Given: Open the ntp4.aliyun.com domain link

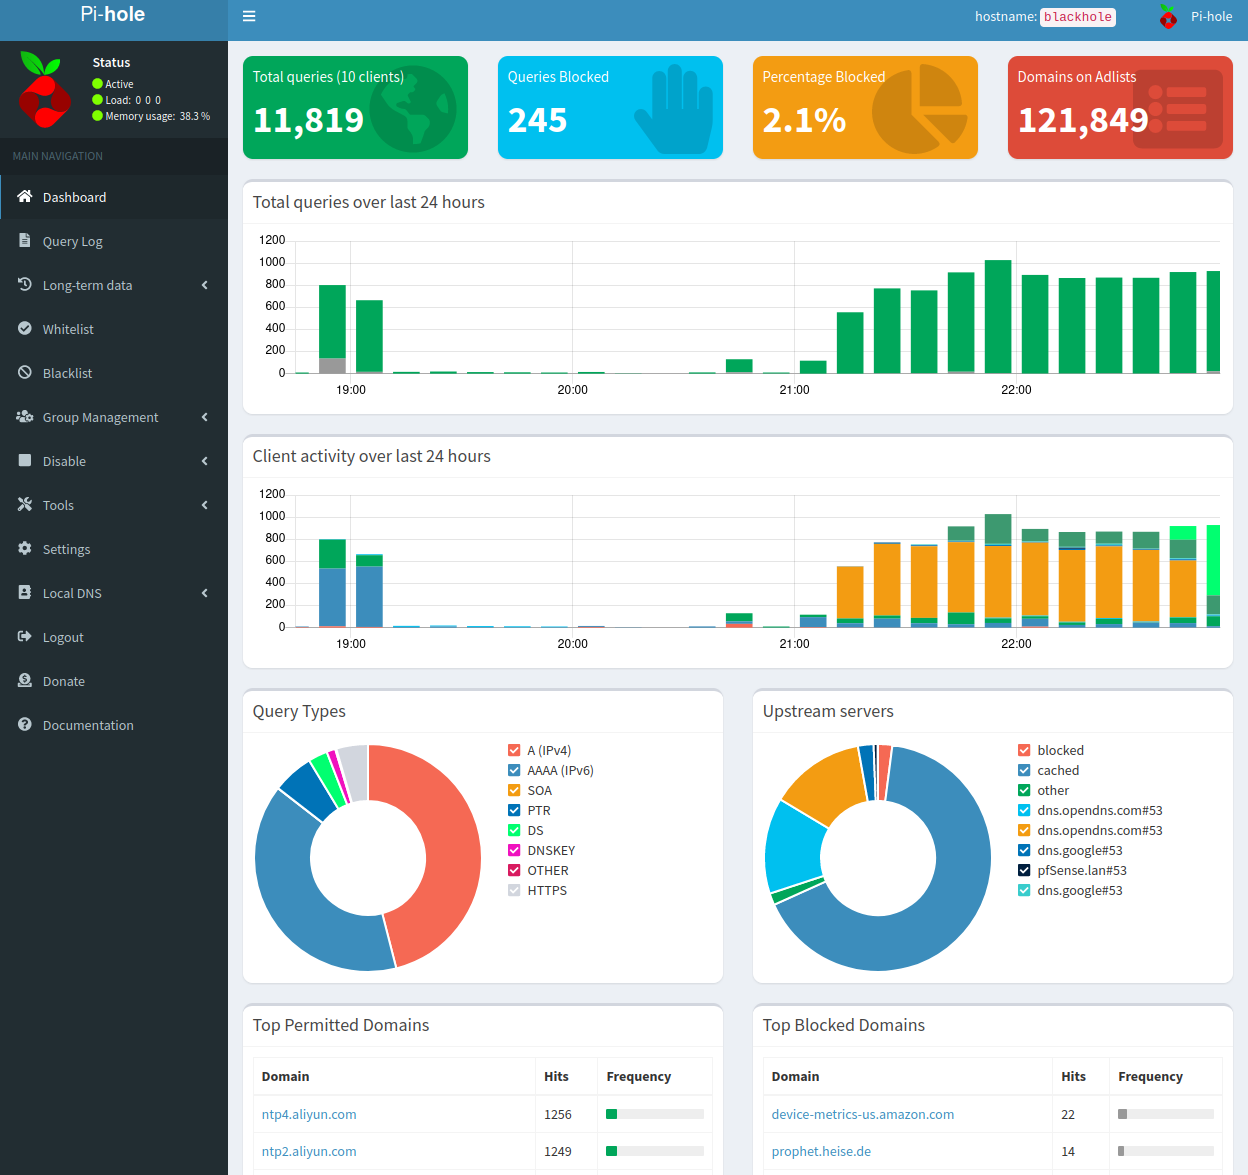Looking at the screenshot, I should 309,1114.
